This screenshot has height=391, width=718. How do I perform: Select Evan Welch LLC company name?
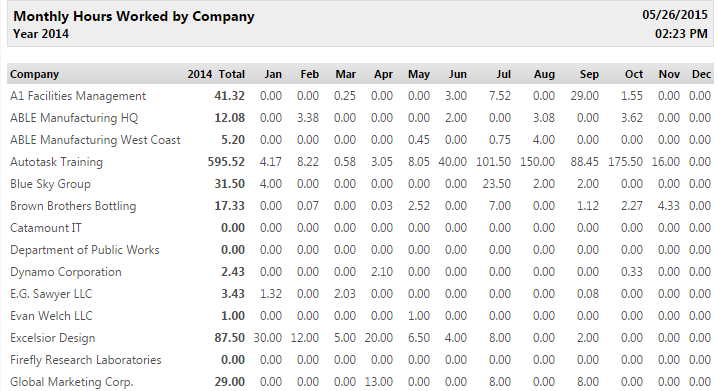tap(51, 316)
